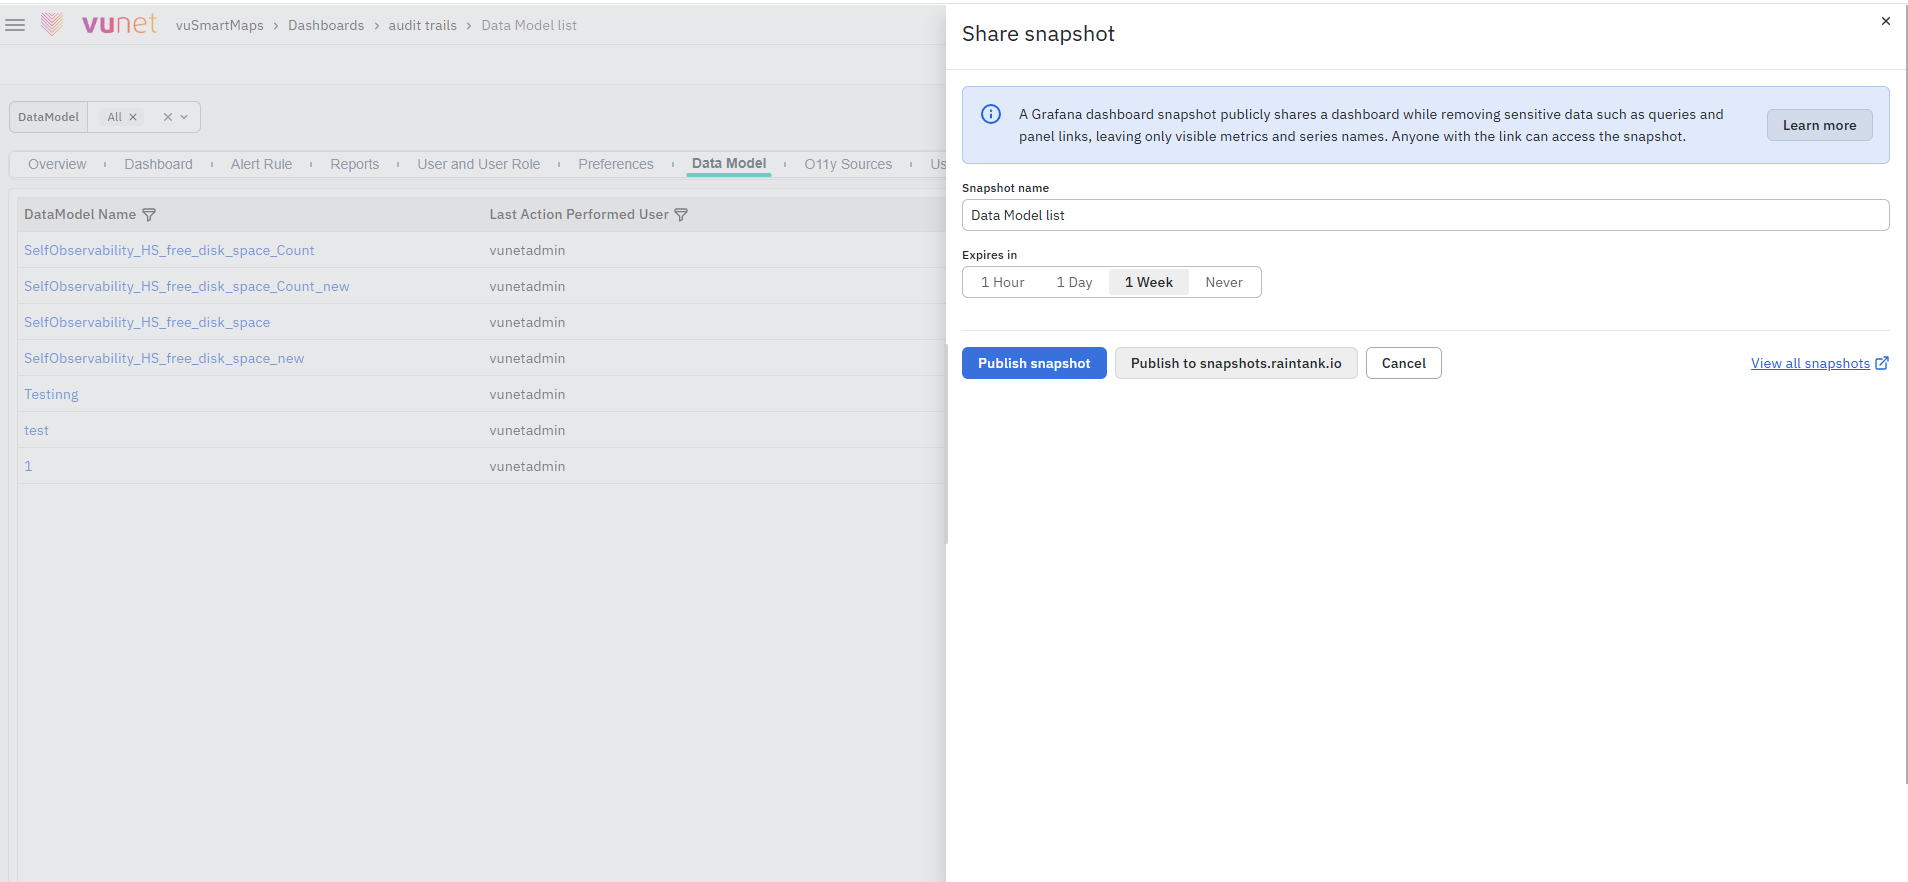Viewport: 1908px width, 882px height.
Task: Open the hamburger navigation menu
Action: (15, 25)
